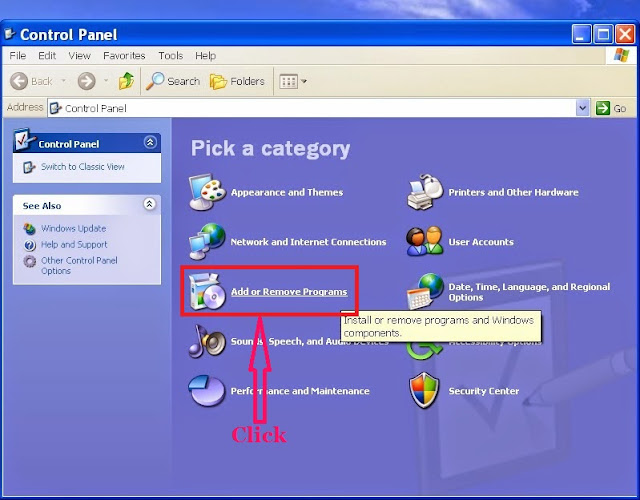Click Printers and Other Hardware text link
The width and height of the screenshot is (640, 500).
point(513,192)
